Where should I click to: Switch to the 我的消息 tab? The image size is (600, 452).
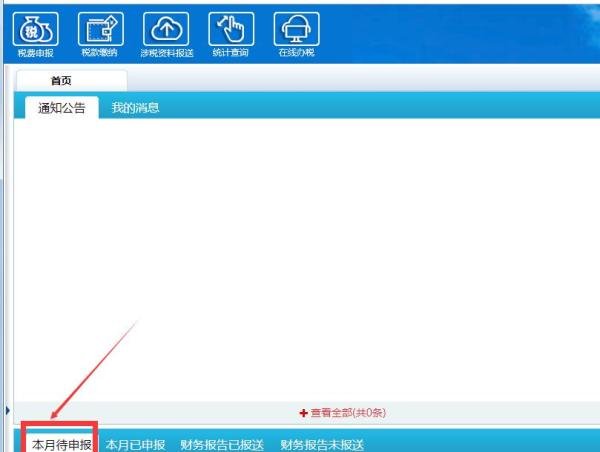[x=135, y=108]
